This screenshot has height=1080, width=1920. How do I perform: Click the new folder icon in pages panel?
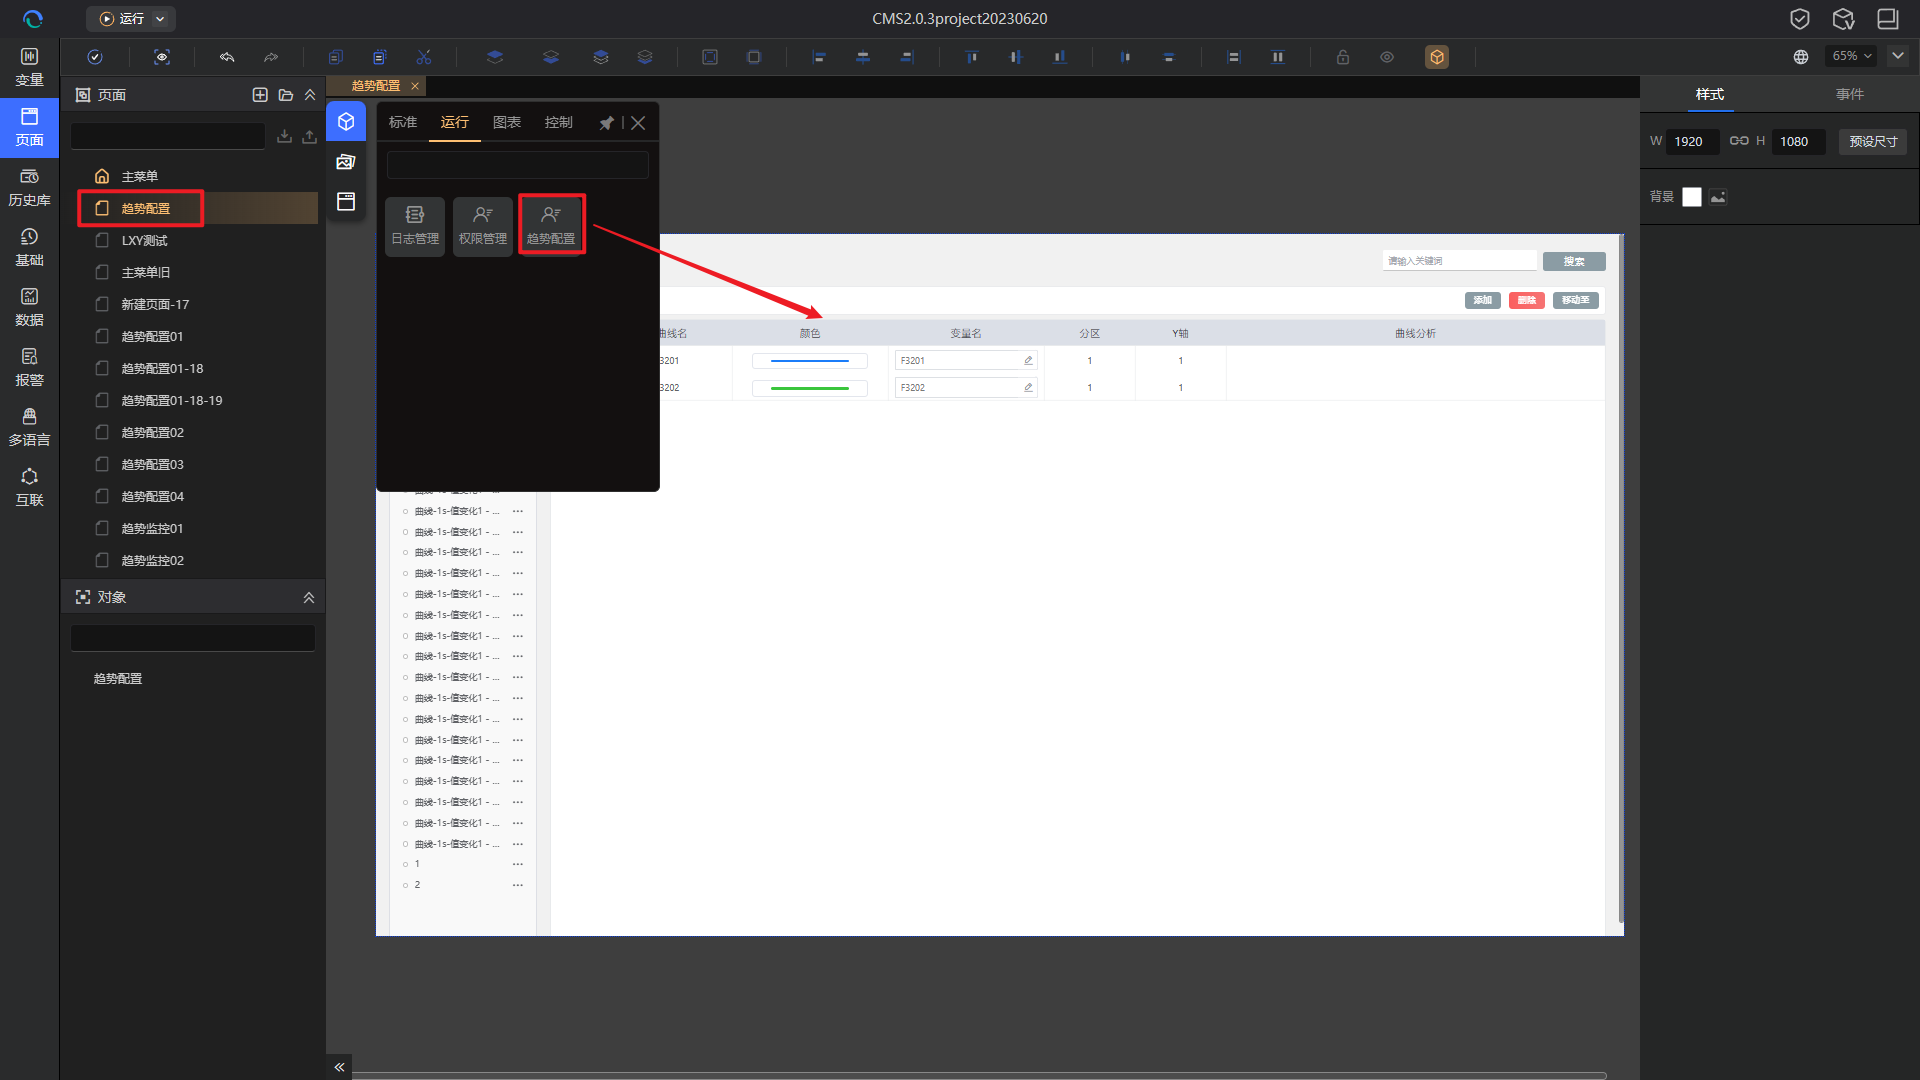click(x=286, y=95)
